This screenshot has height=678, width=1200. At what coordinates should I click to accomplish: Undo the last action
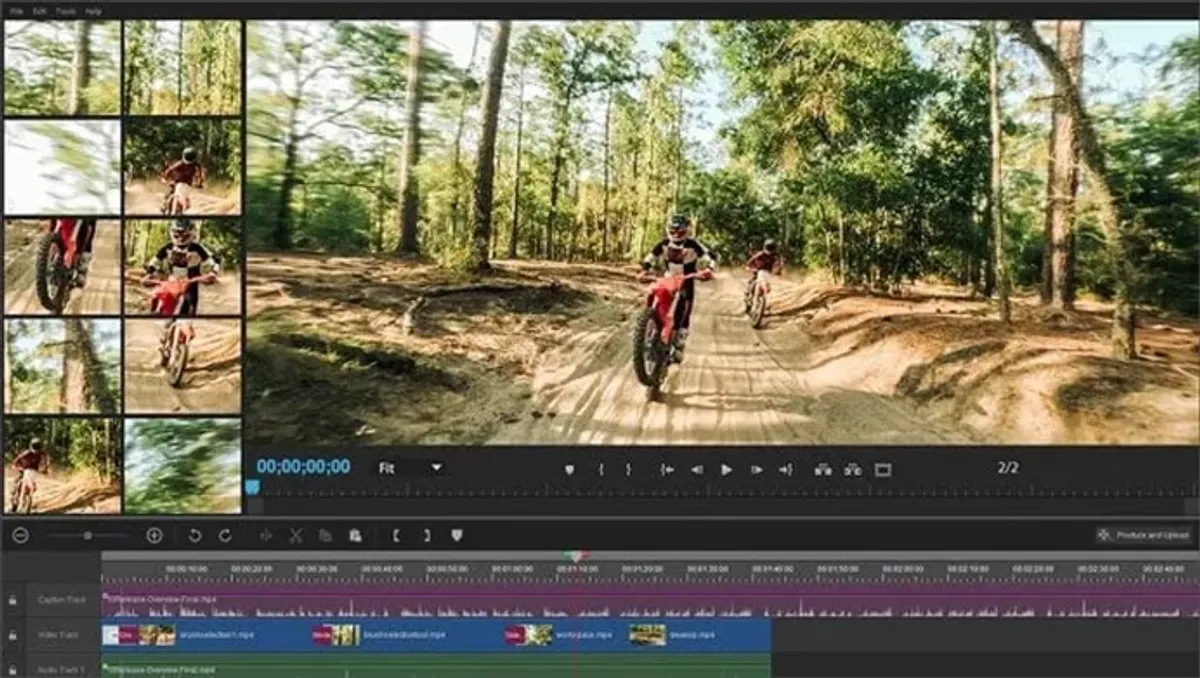tap(195, 535)
